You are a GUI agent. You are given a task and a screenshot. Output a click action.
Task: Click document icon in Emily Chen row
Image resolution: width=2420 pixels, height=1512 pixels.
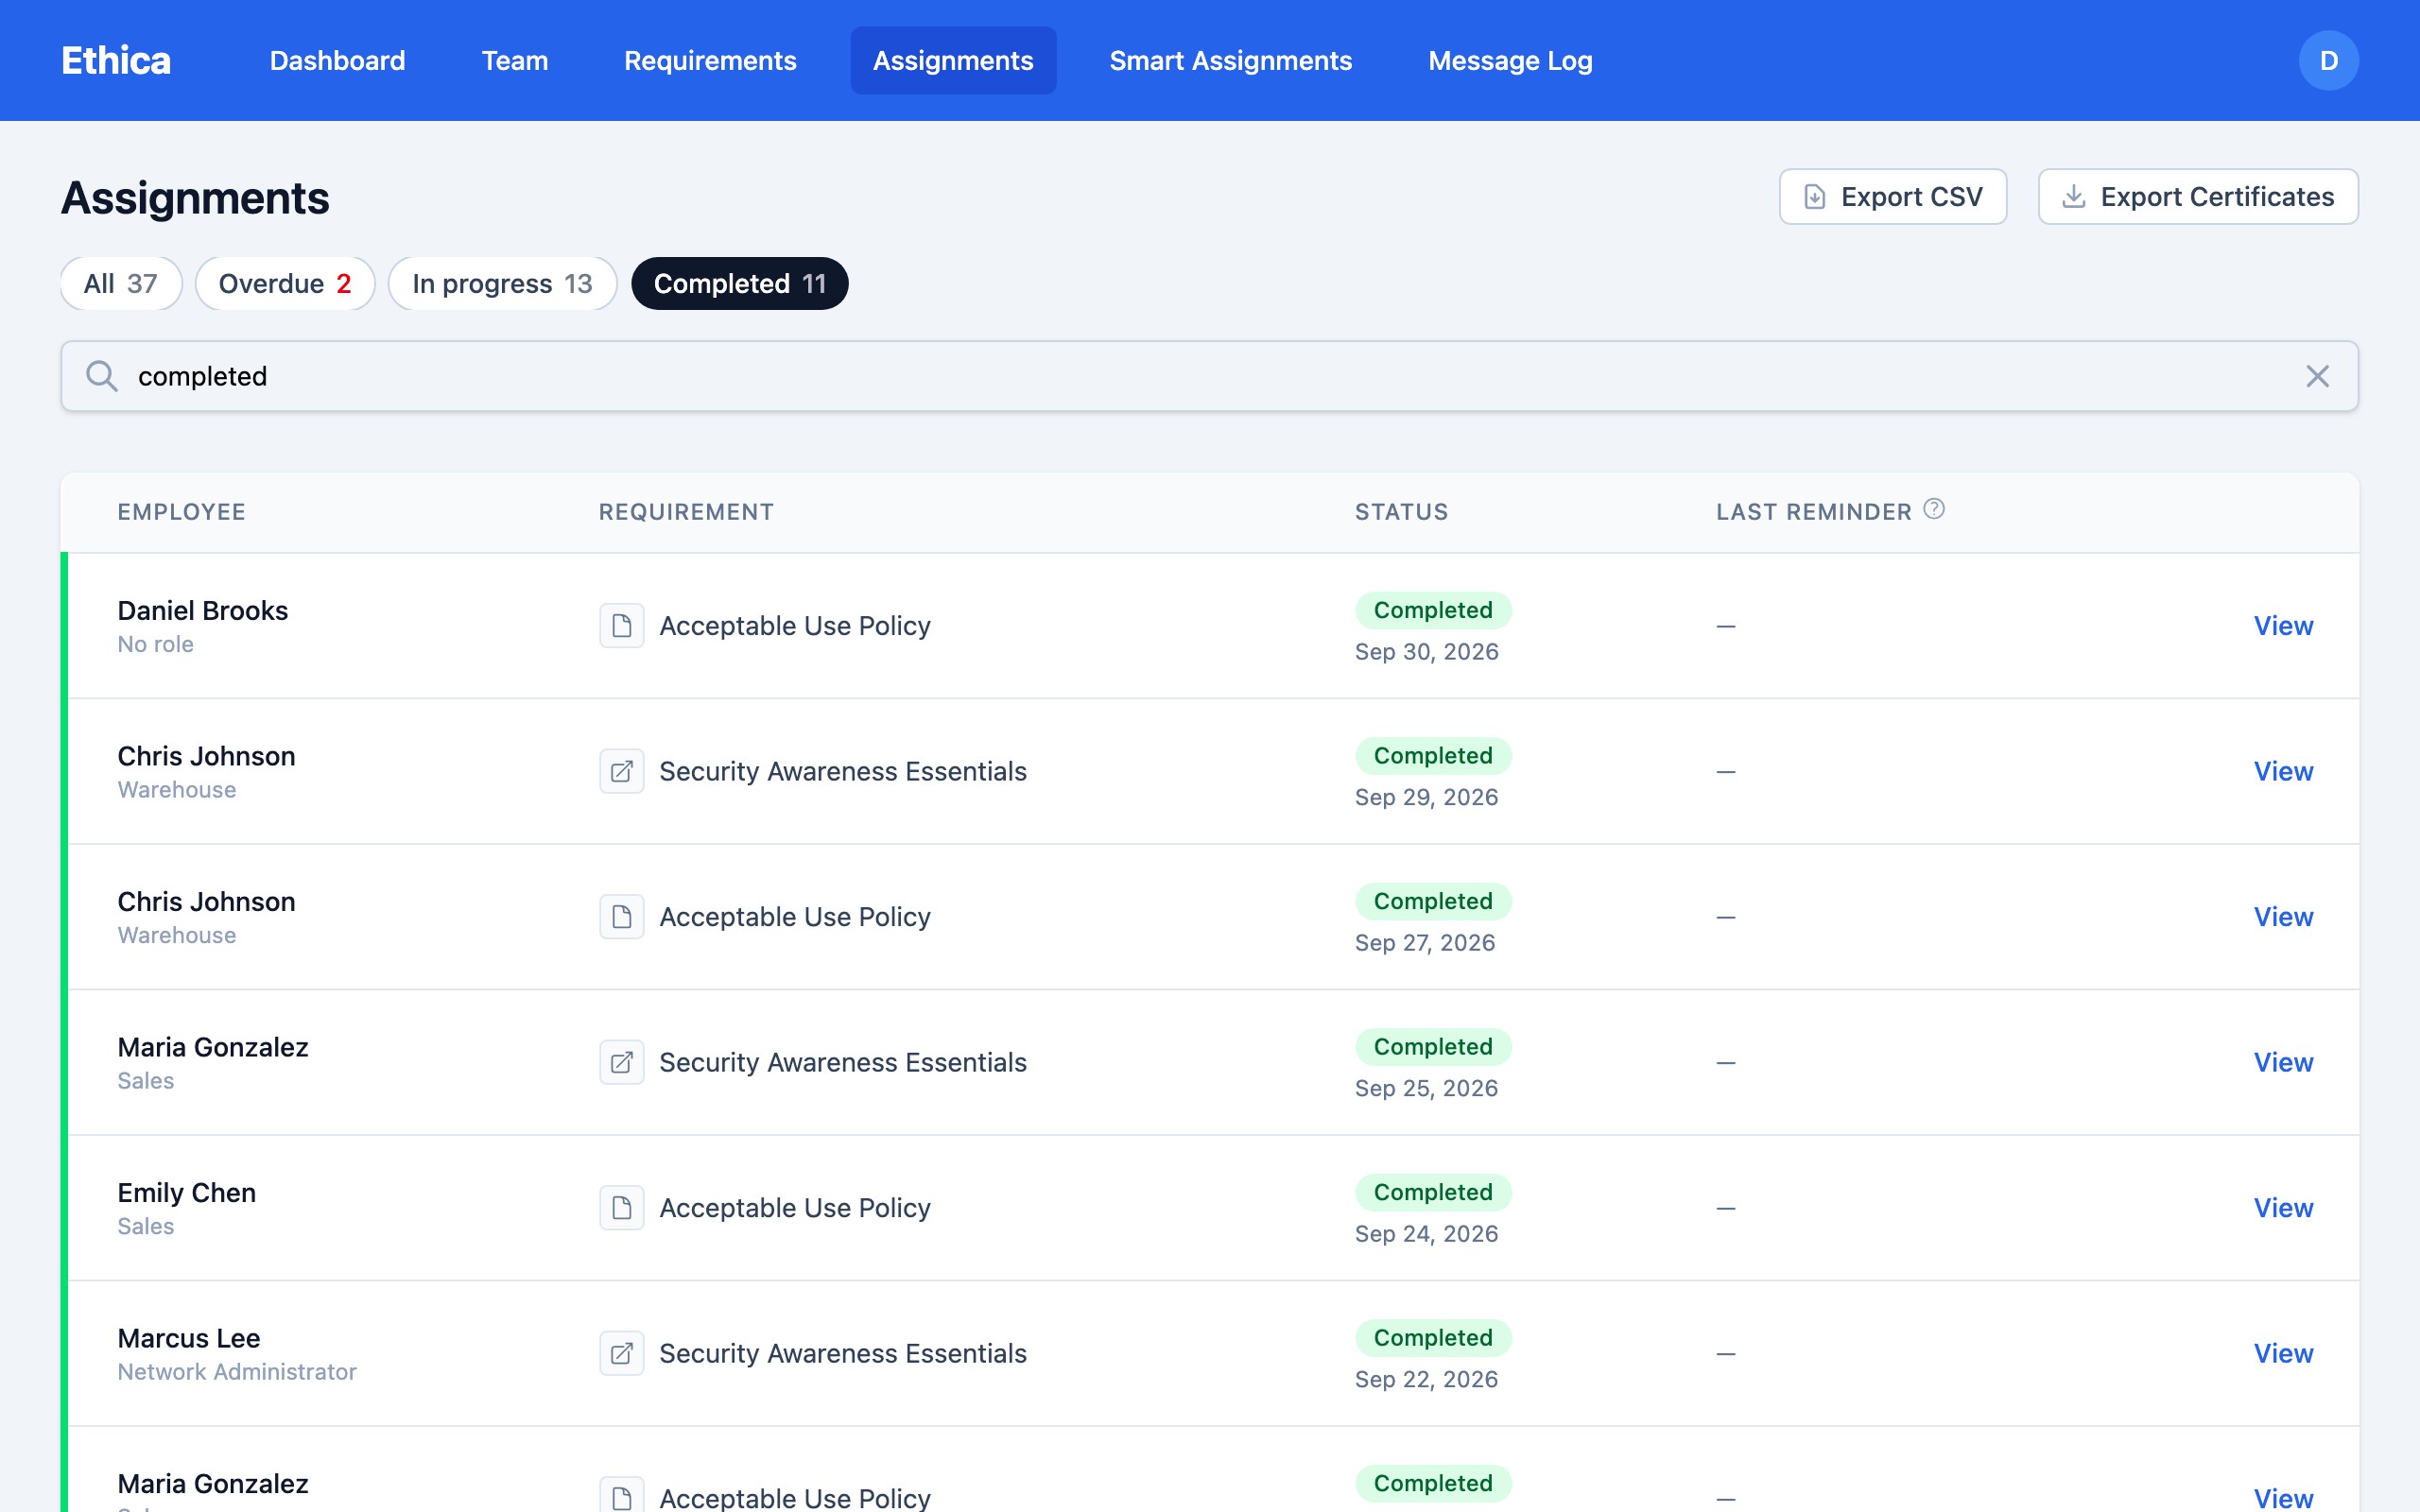(x=622, y=1208)
